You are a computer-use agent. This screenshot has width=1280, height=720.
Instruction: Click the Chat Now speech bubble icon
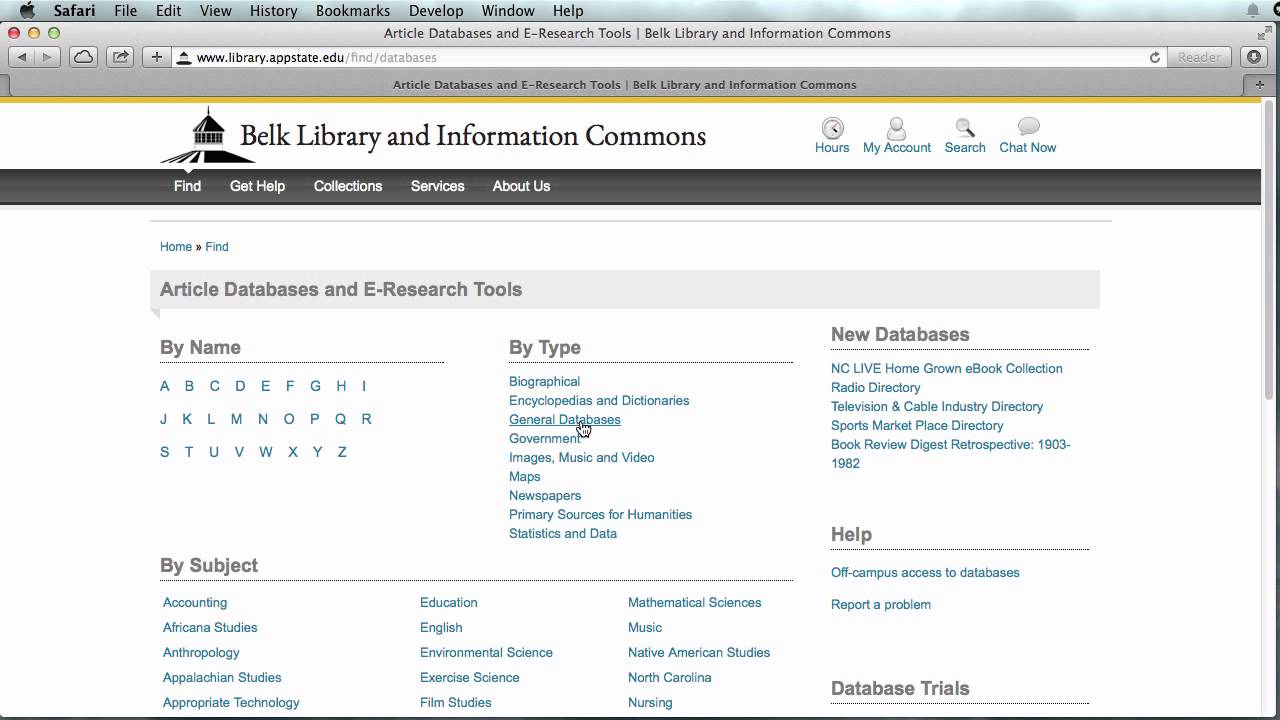click(1028, 127)
